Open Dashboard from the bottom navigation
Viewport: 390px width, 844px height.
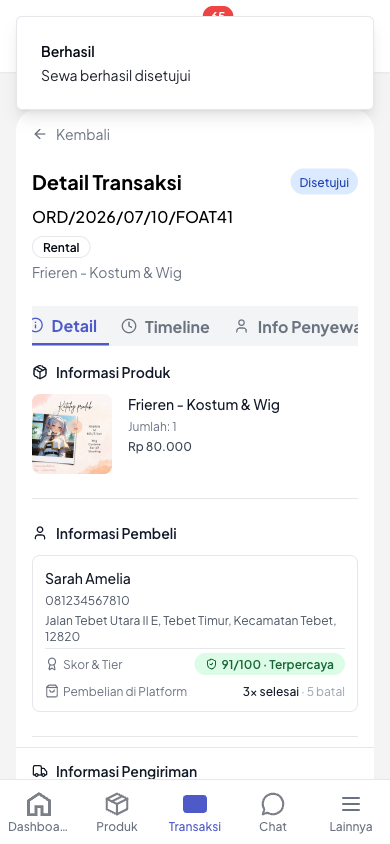[38, 813]
